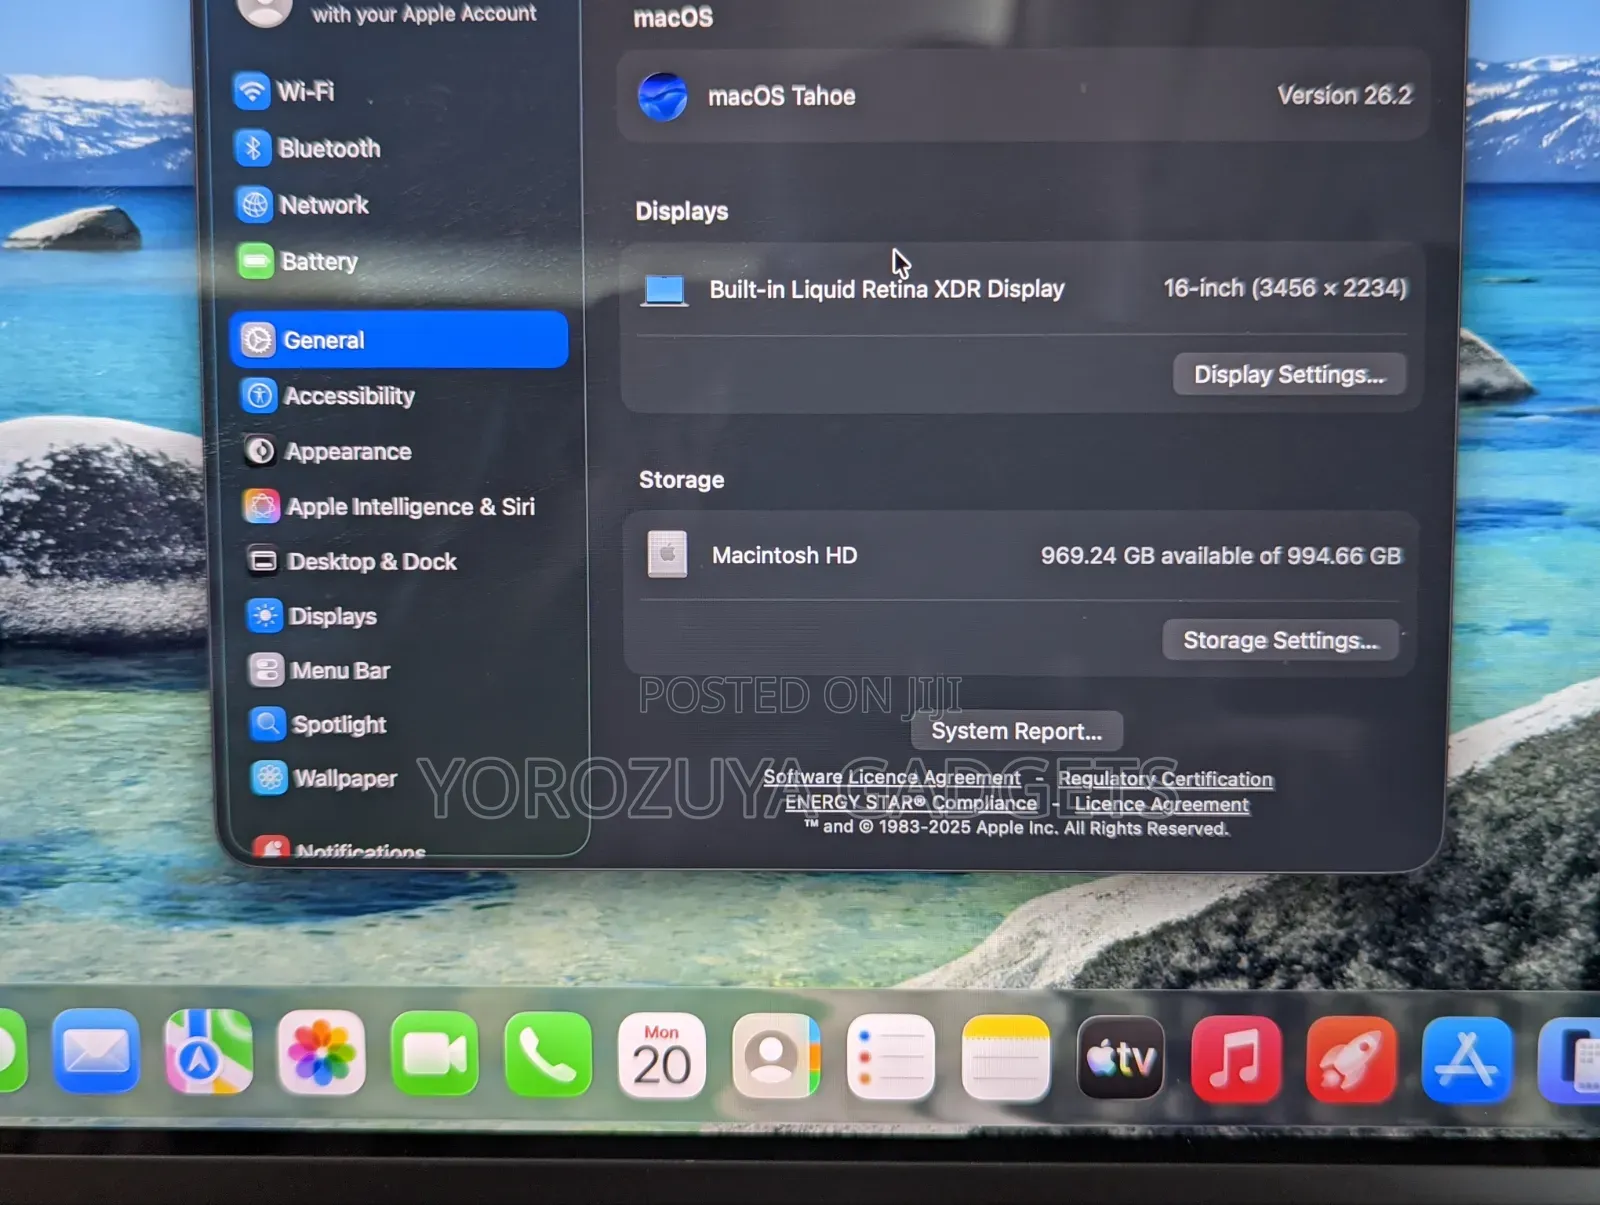
Task: Open Mail from the Dock
Action: coord(96,1053)
